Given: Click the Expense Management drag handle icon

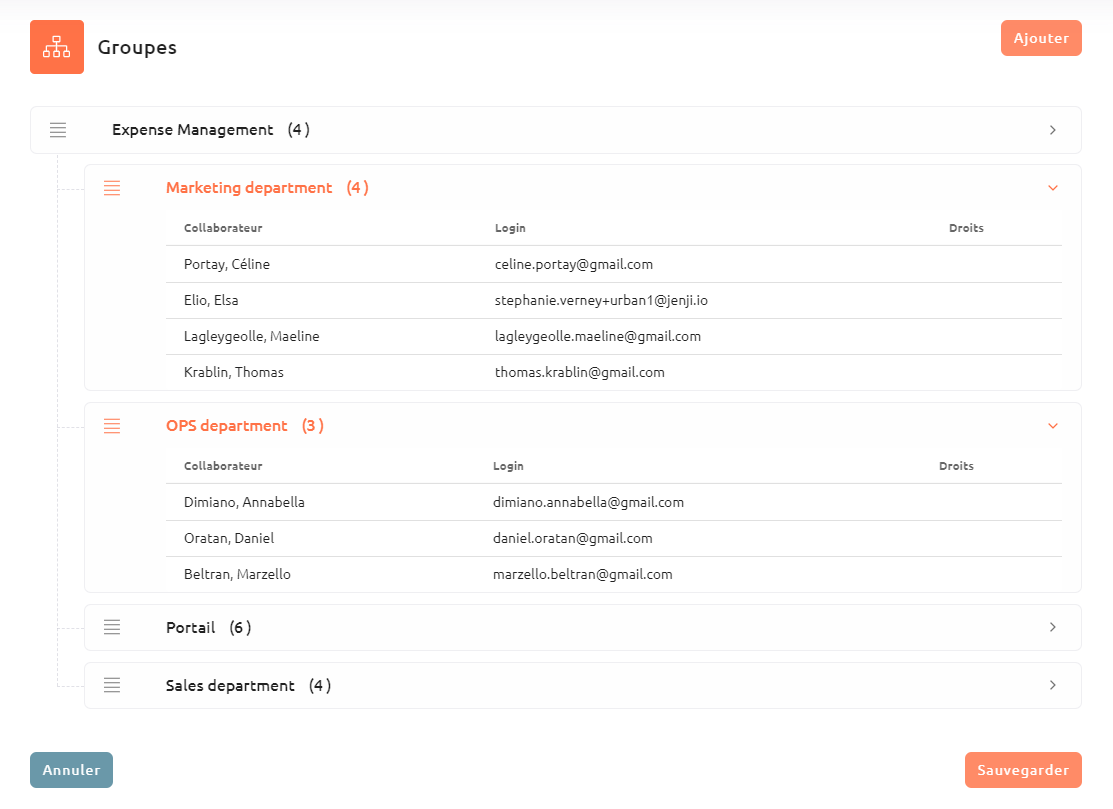Looking at the screenshot, I should pyautogui.click(x=57, y=130).
